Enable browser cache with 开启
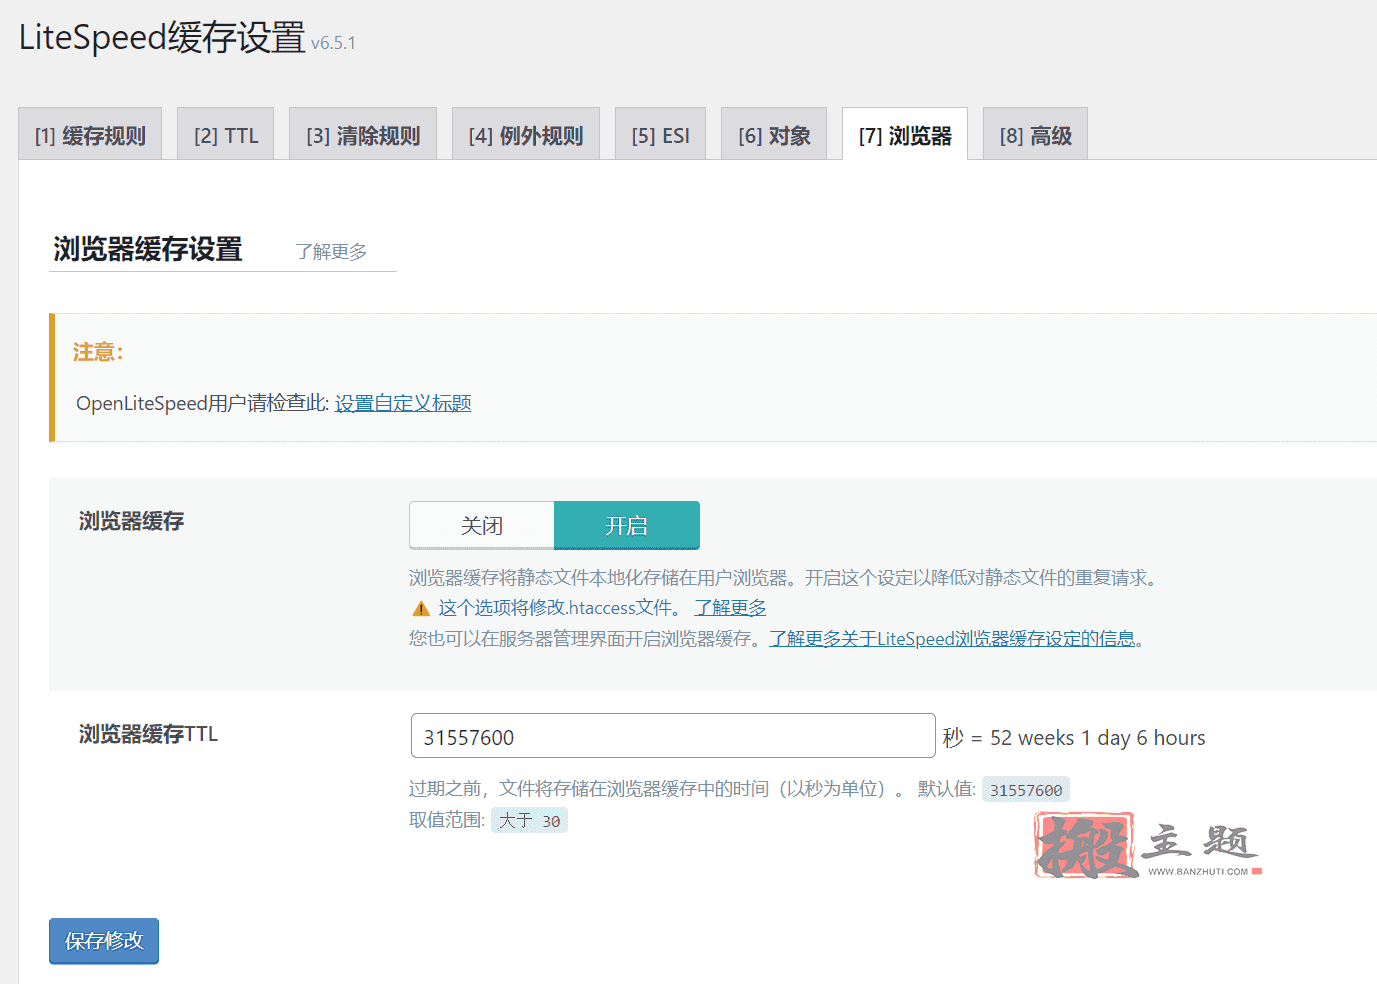The image size is (1377, 984). point(627,525)
